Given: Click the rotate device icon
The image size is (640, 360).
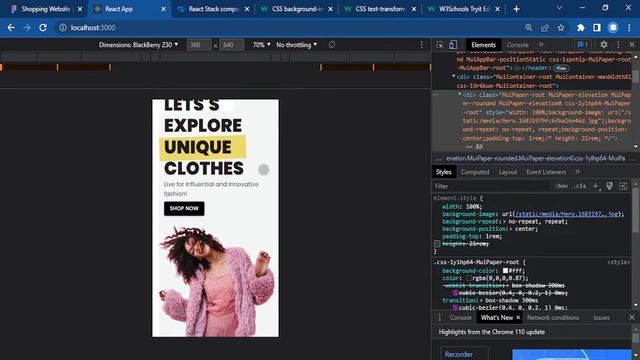Looking at the screenshot, I should [x=332, y=45].
